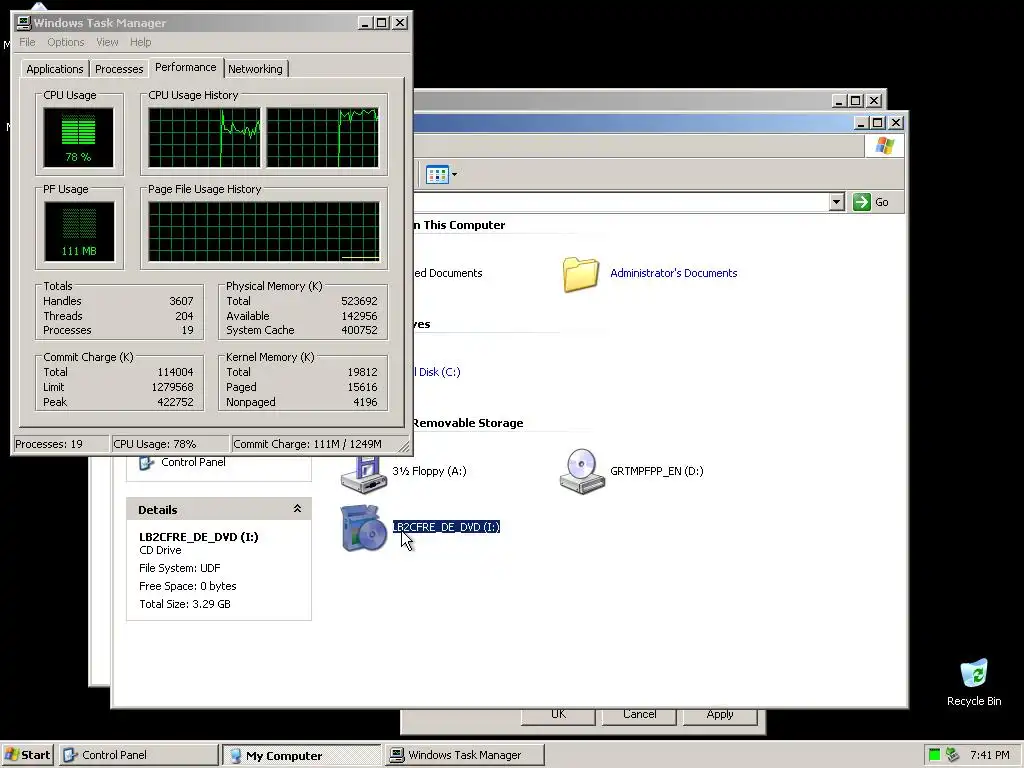
Task: Click the Windows flag logo in My Computer
Action: pos(885,145)
